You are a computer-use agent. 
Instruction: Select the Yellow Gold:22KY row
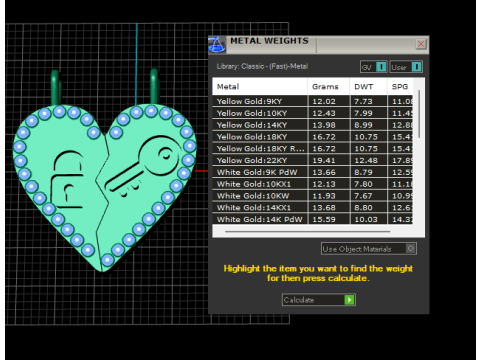pyautogui.click(x=313, y=161)
